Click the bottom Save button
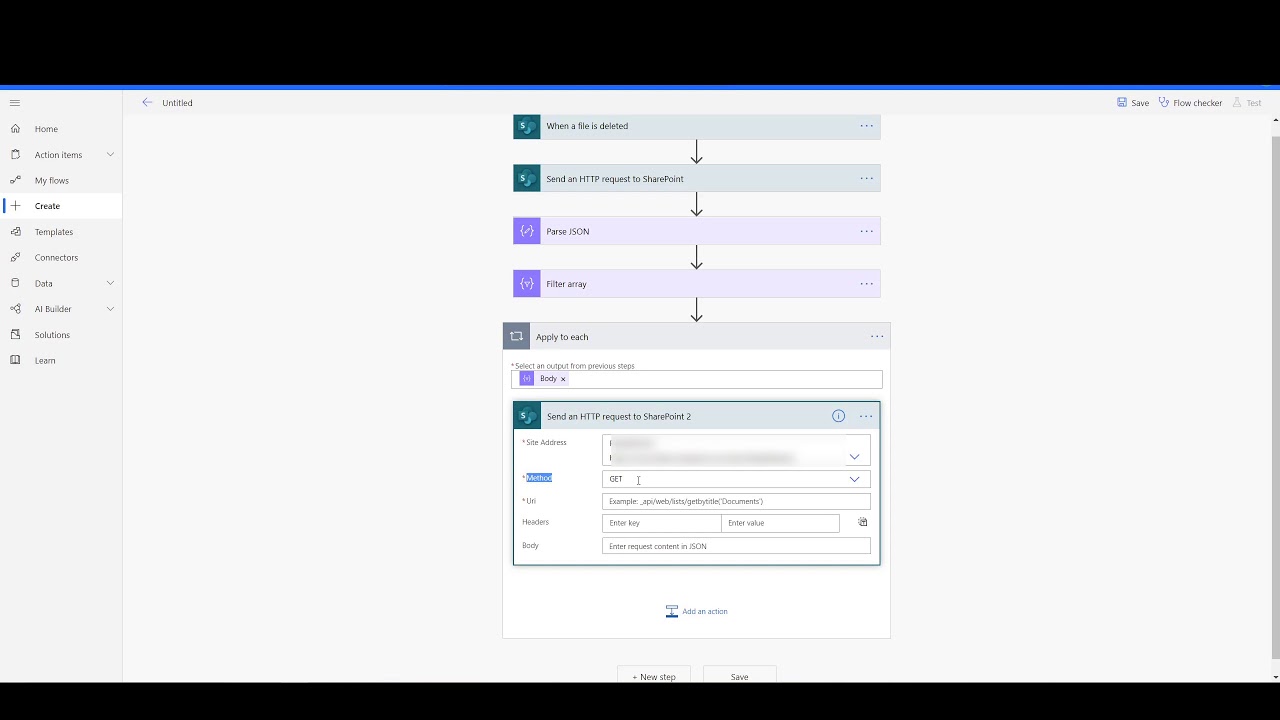Screen dimensions: 1280x720 coord(740,677)
